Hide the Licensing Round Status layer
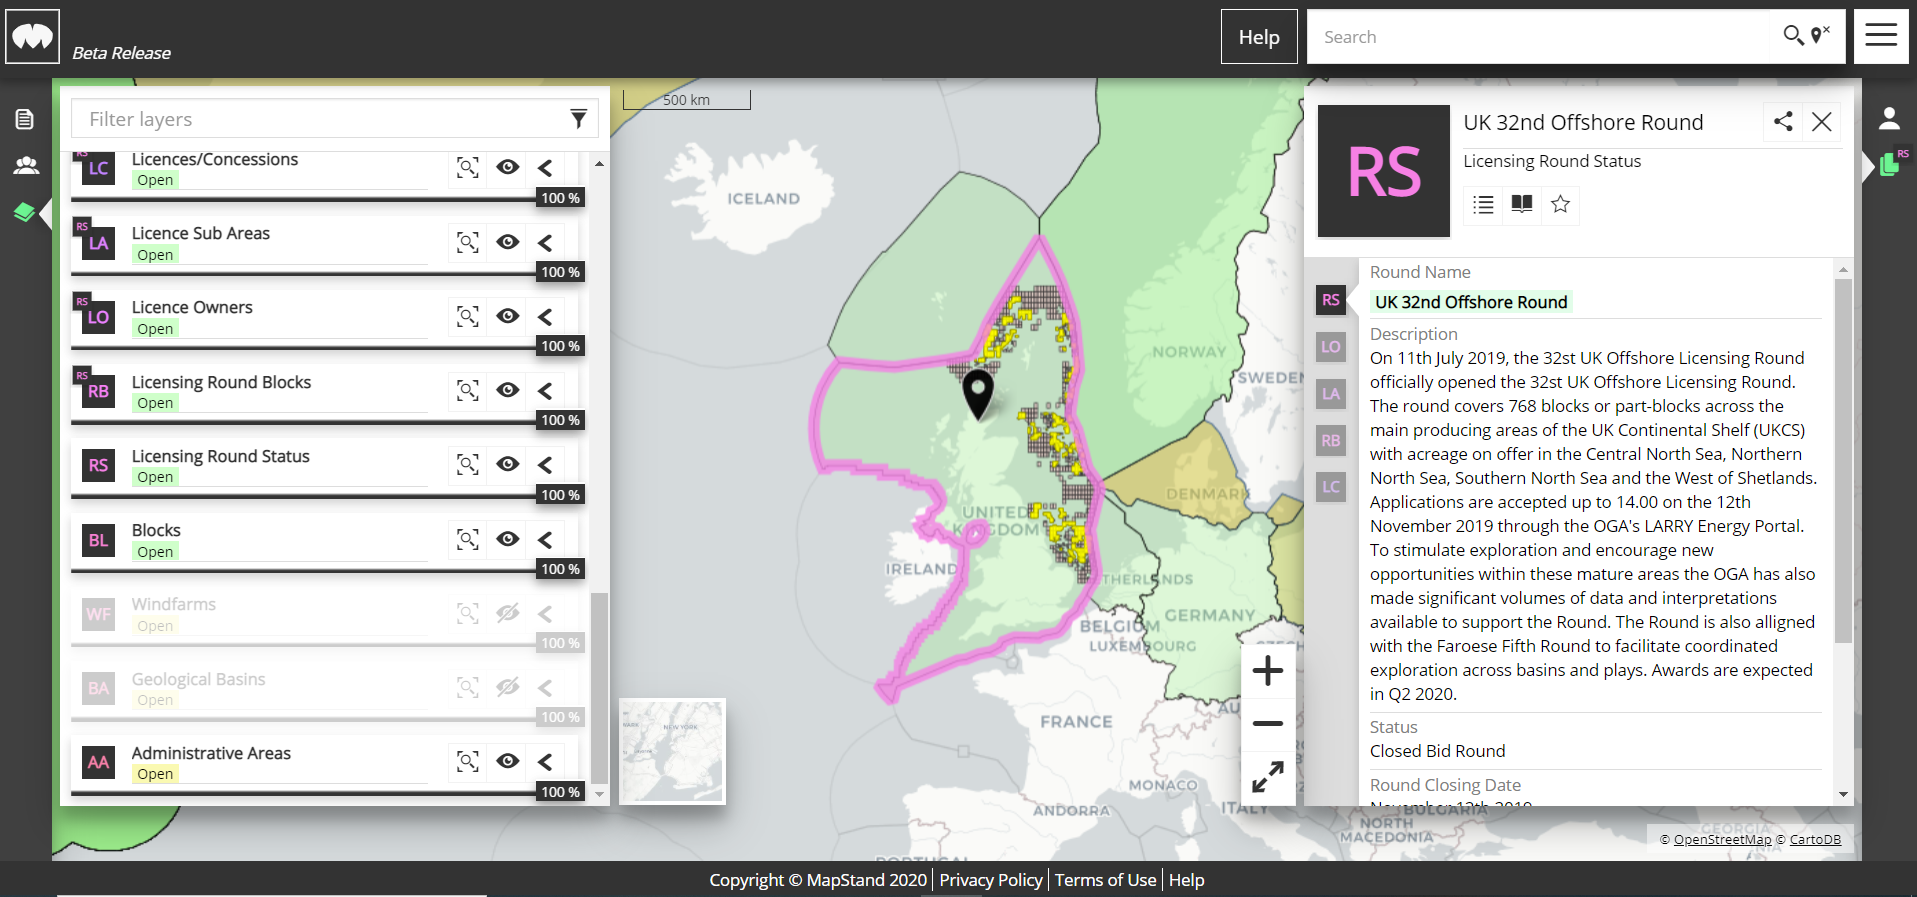Viewport: 1917px width, 897px height. point(508,464)
